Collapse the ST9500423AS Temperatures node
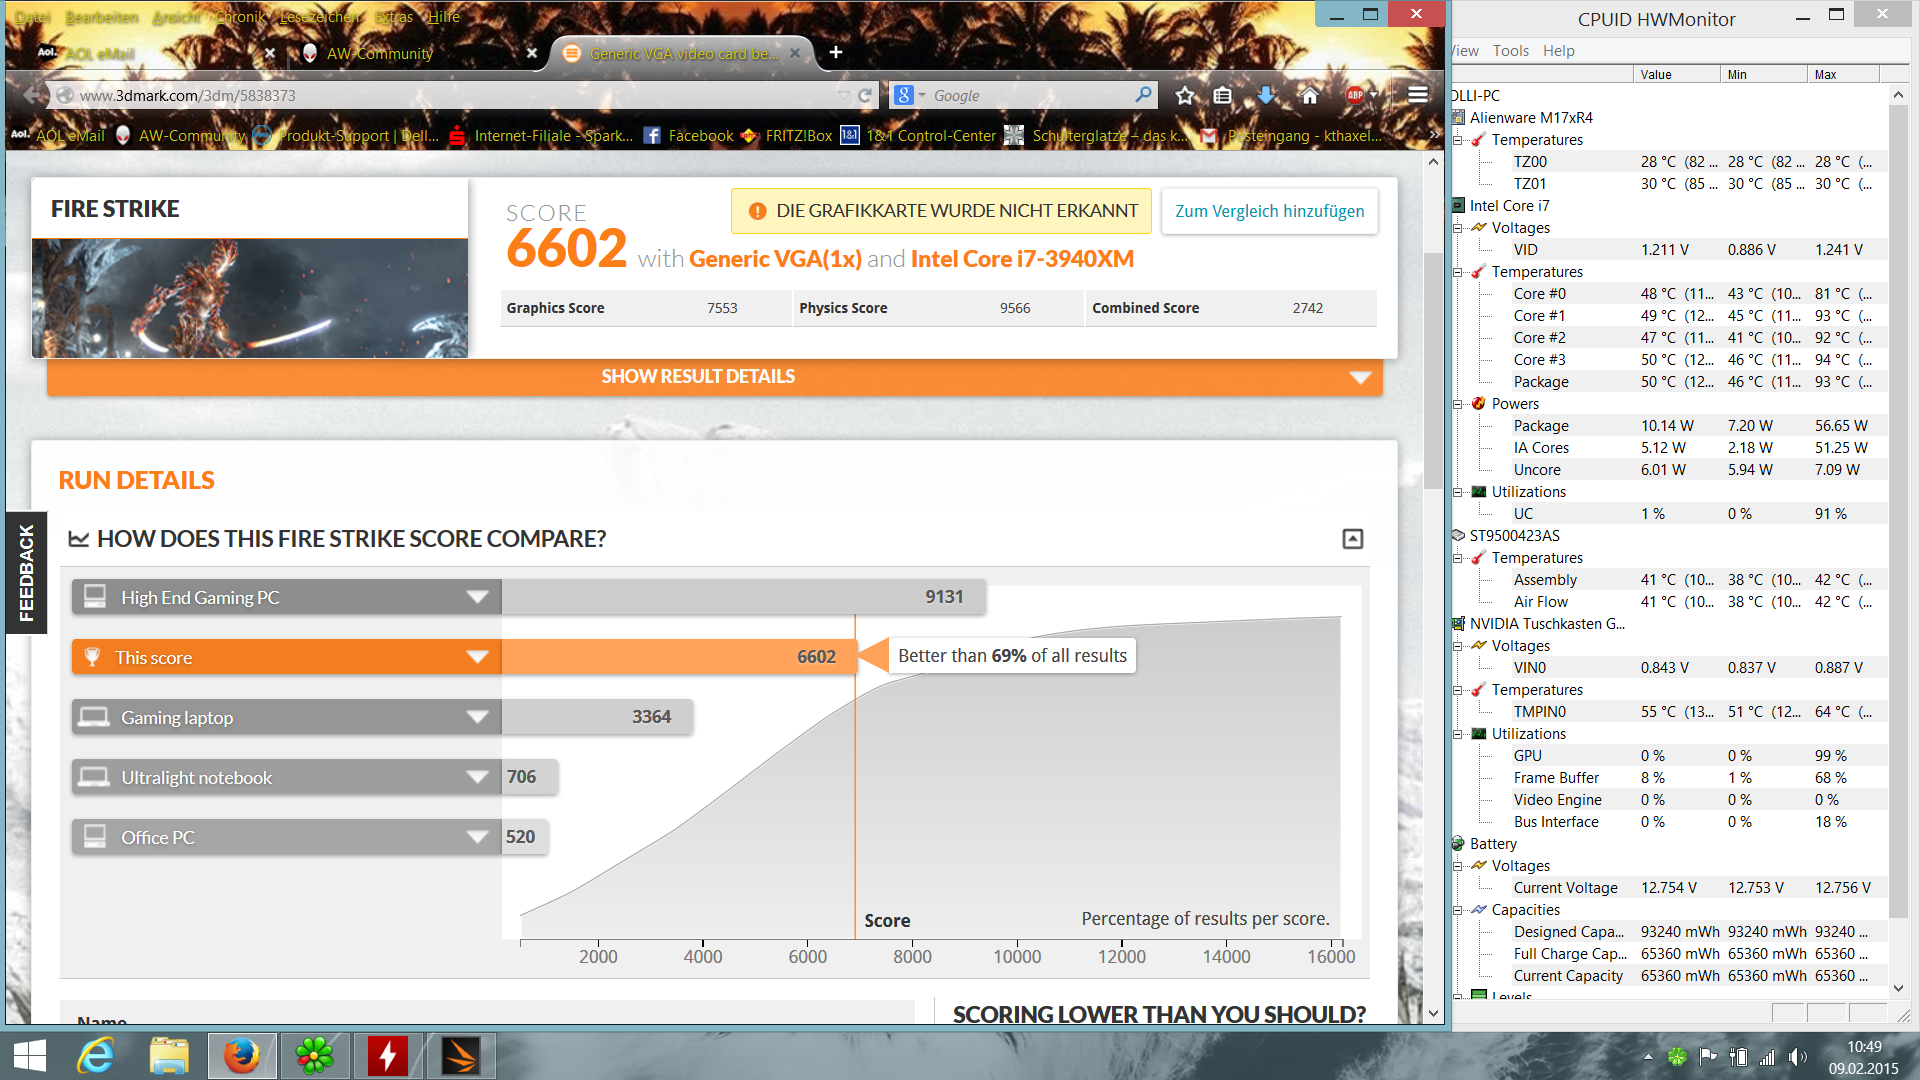 [x=1458, y=558]
